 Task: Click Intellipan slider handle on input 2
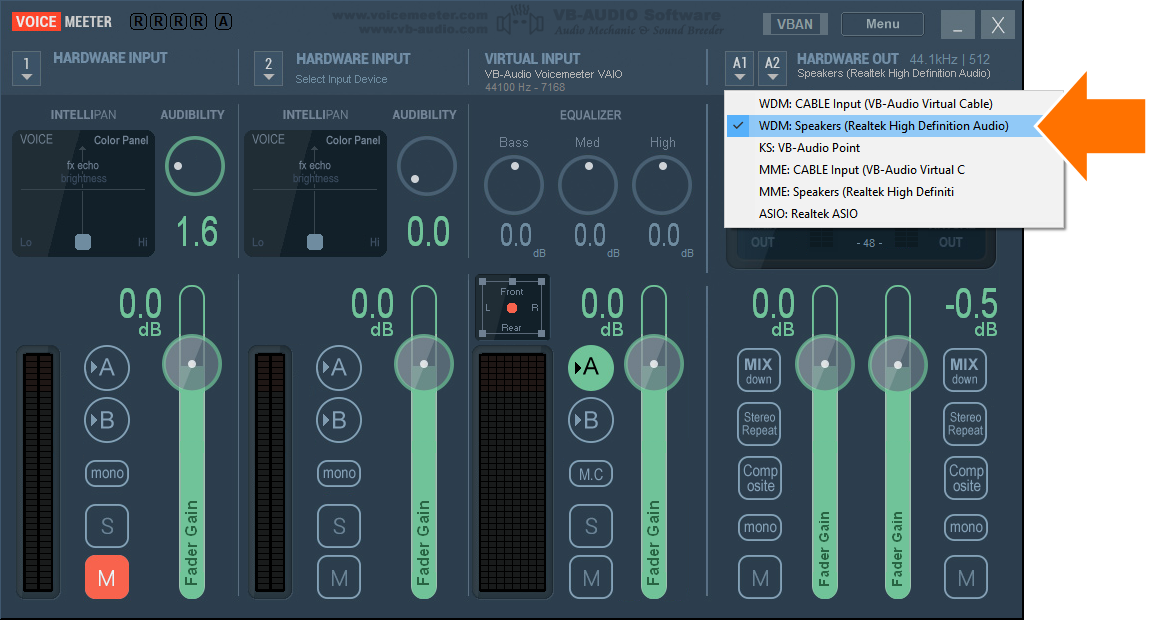point(314,241)
